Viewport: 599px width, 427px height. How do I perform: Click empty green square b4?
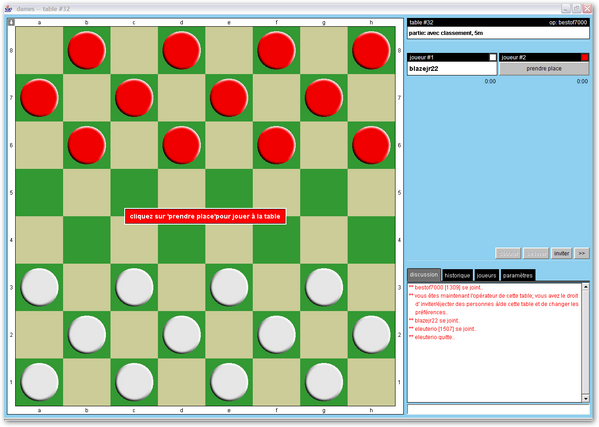pyautogui.click(x=87, y=240)
